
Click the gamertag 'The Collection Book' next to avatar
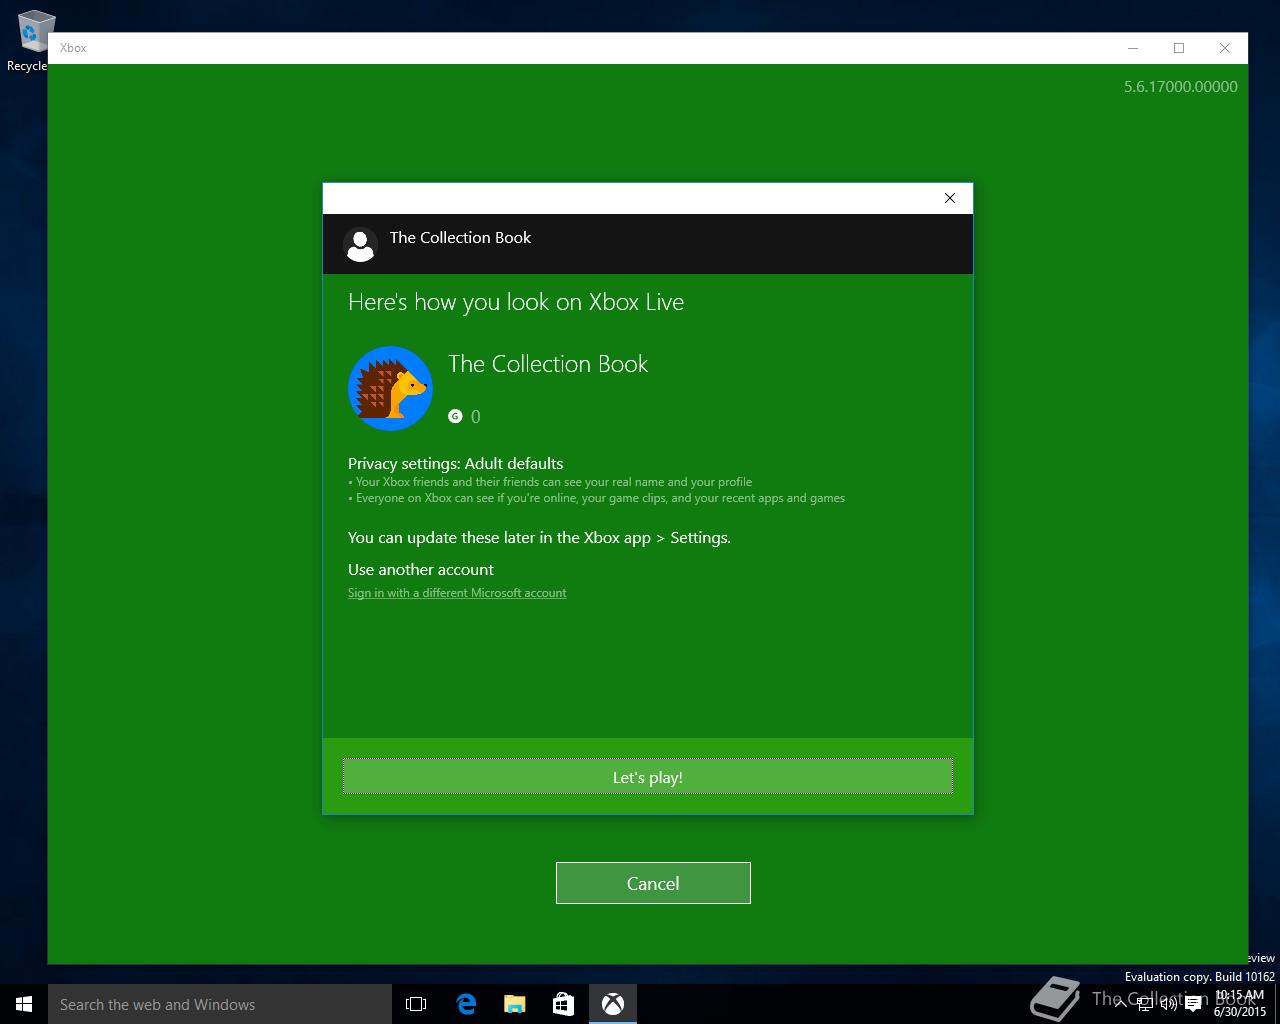coord(548,364)
